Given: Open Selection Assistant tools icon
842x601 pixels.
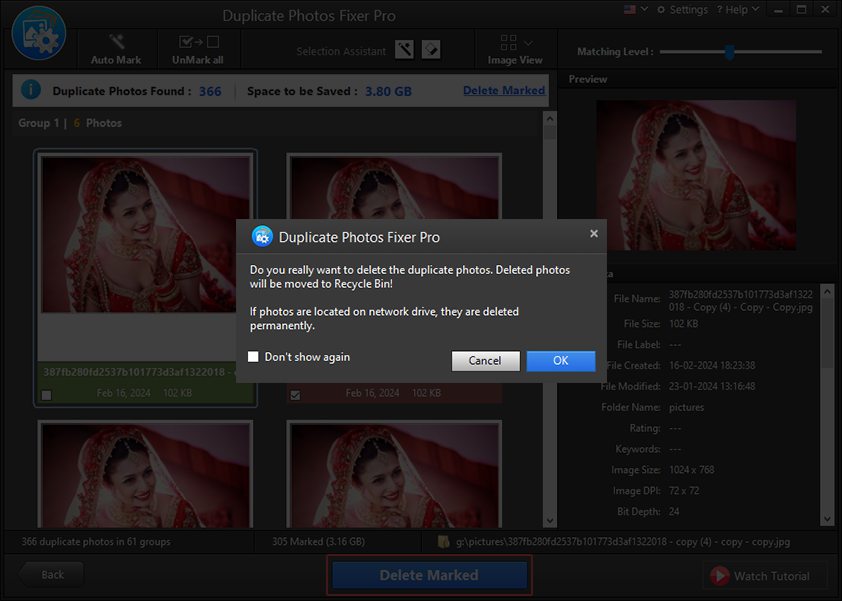Looking at the screenshot, I should coord(404,50).
